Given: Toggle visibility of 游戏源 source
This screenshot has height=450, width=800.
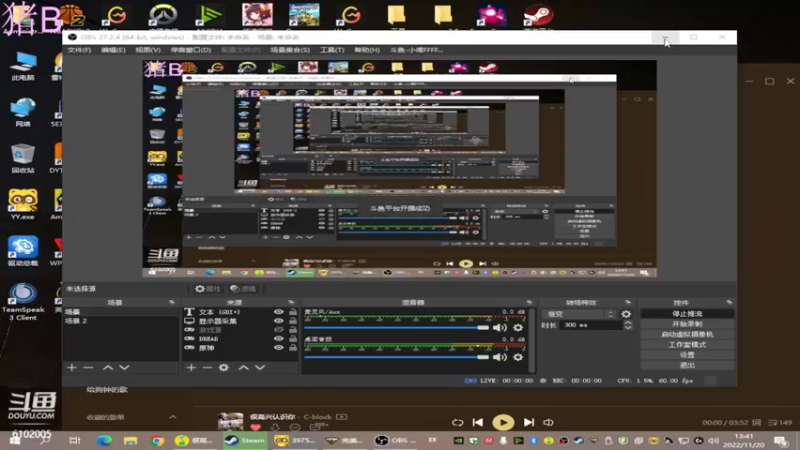Looking at the screenshot, I should click(279, 330).
